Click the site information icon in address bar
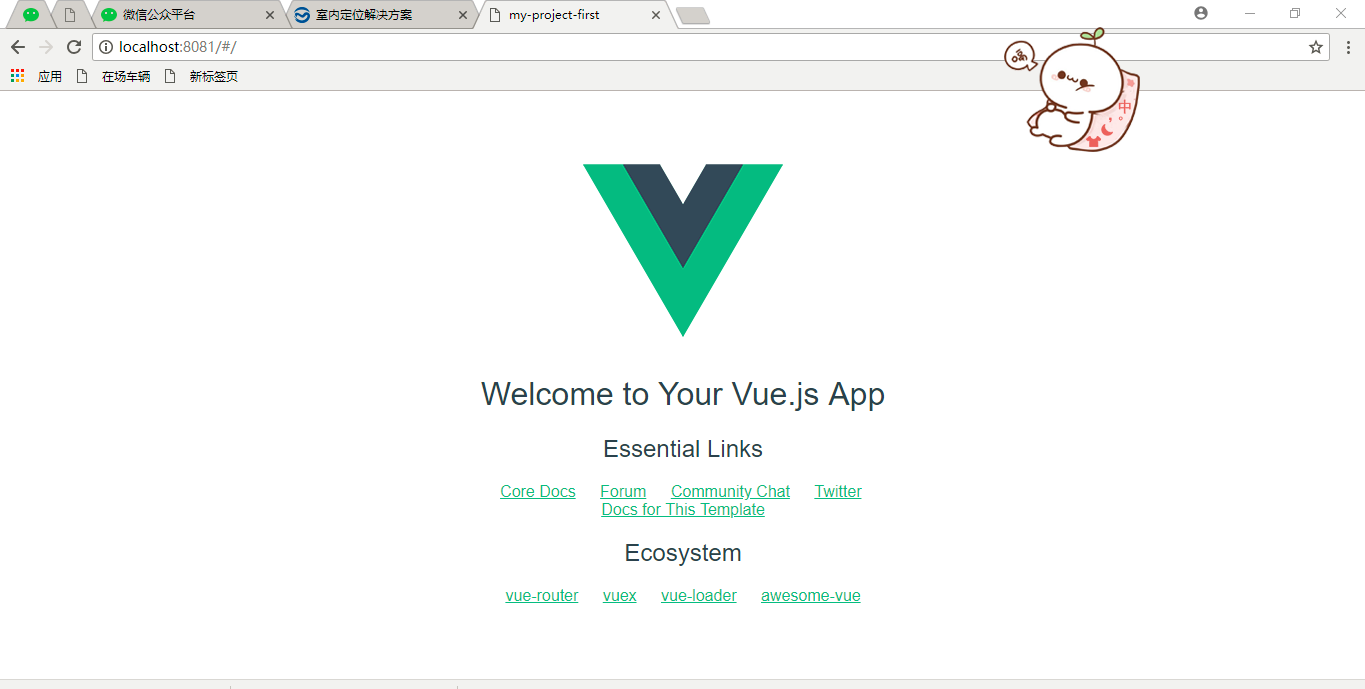1365x689 pixels. point(106,47)
